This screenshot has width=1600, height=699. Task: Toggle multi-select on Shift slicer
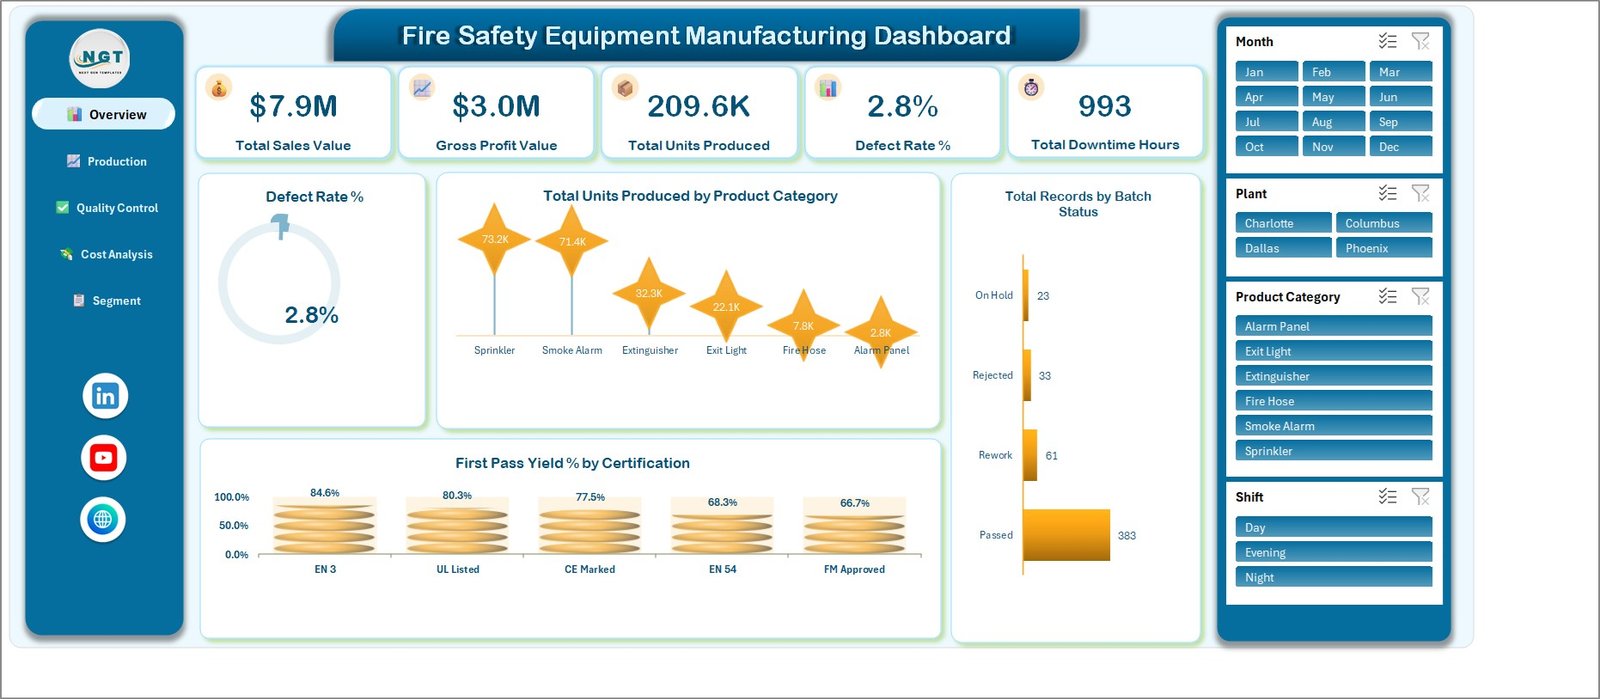click(1387, 496)
